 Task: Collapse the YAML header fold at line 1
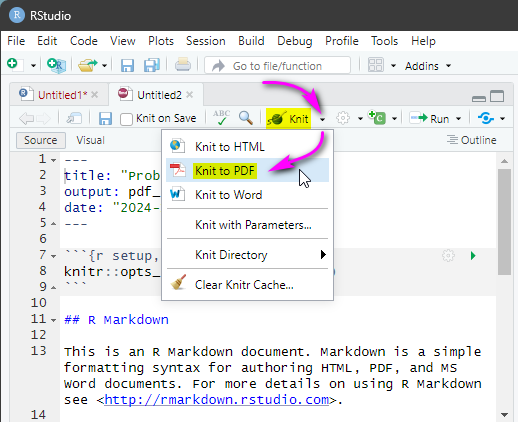[54, 160]
